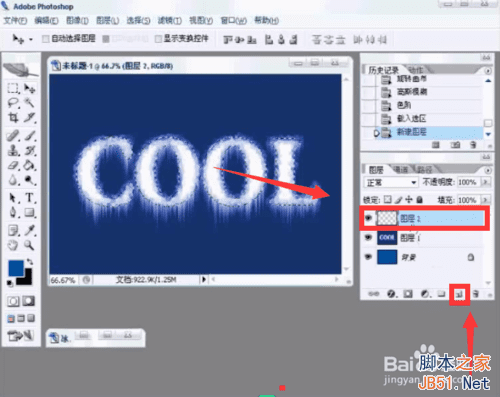Select the Clone Stamp tool
This screenshot has width=500, height=397.
tap(13, 150)
